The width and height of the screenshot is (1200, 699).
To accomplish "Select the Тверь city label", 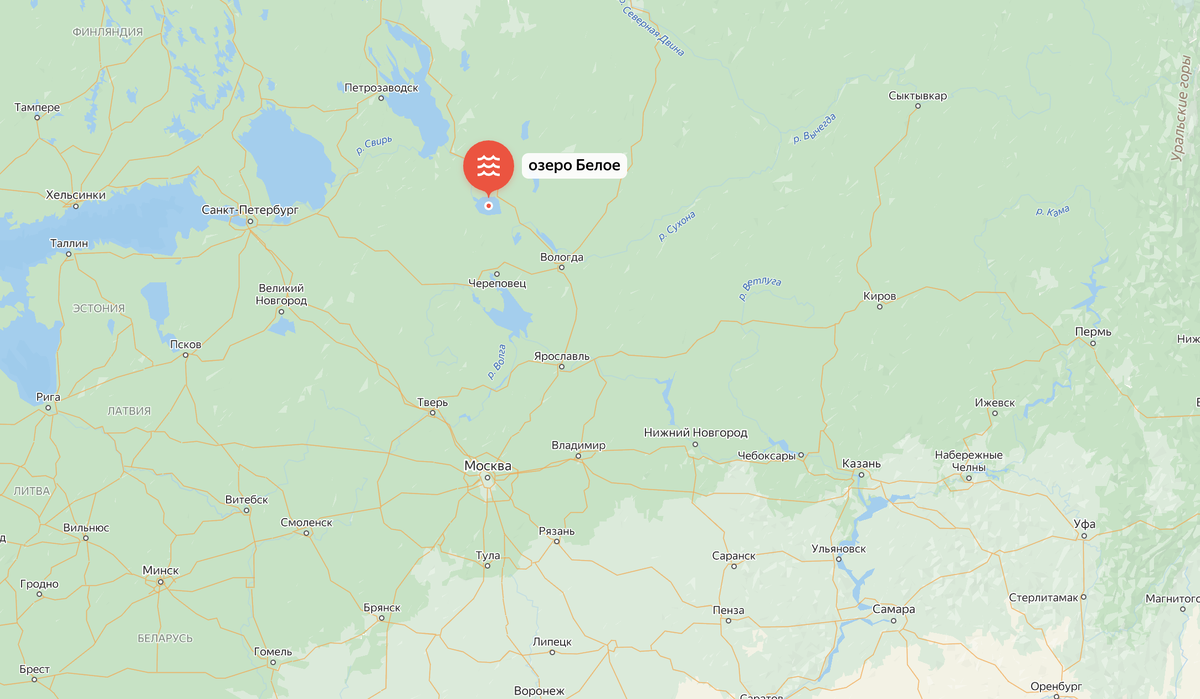I will click(432, 402).
